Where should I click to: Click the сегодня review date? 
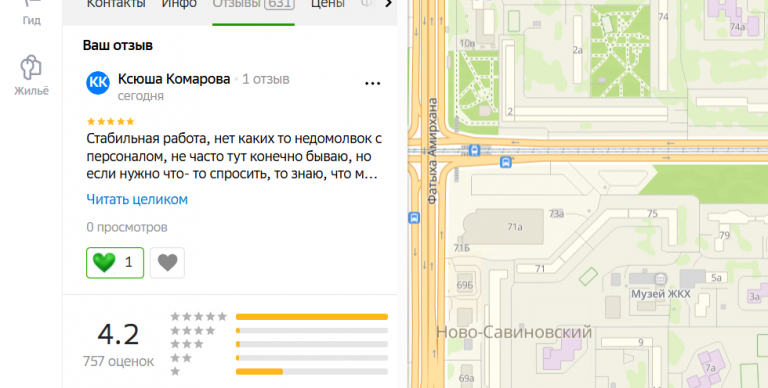click(x=141, y=96)
